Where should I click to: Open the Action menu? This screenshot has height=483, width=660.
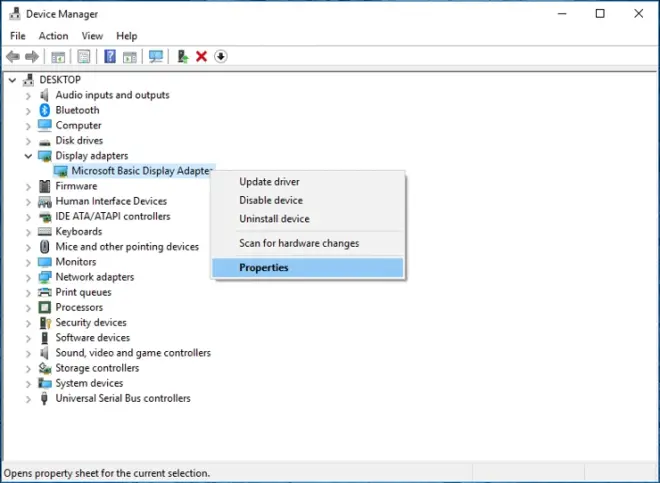pos(53,36)
